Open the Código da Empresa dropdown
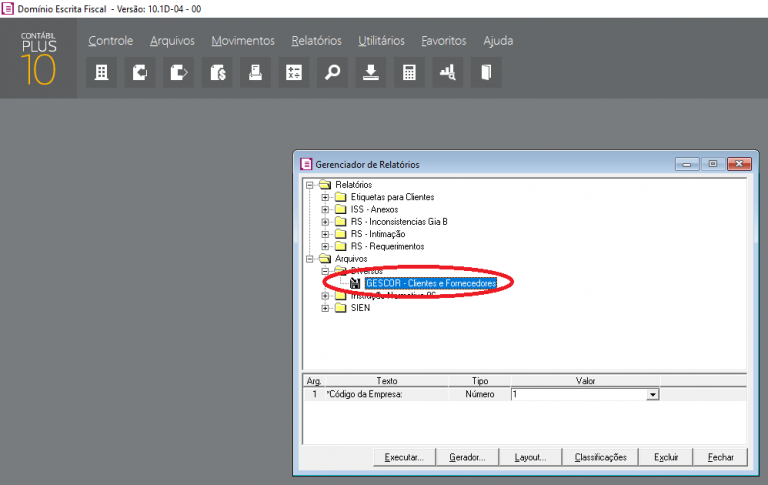Image resolution: width=768 pixels, height=485 pixels. (x=653, y=395)
